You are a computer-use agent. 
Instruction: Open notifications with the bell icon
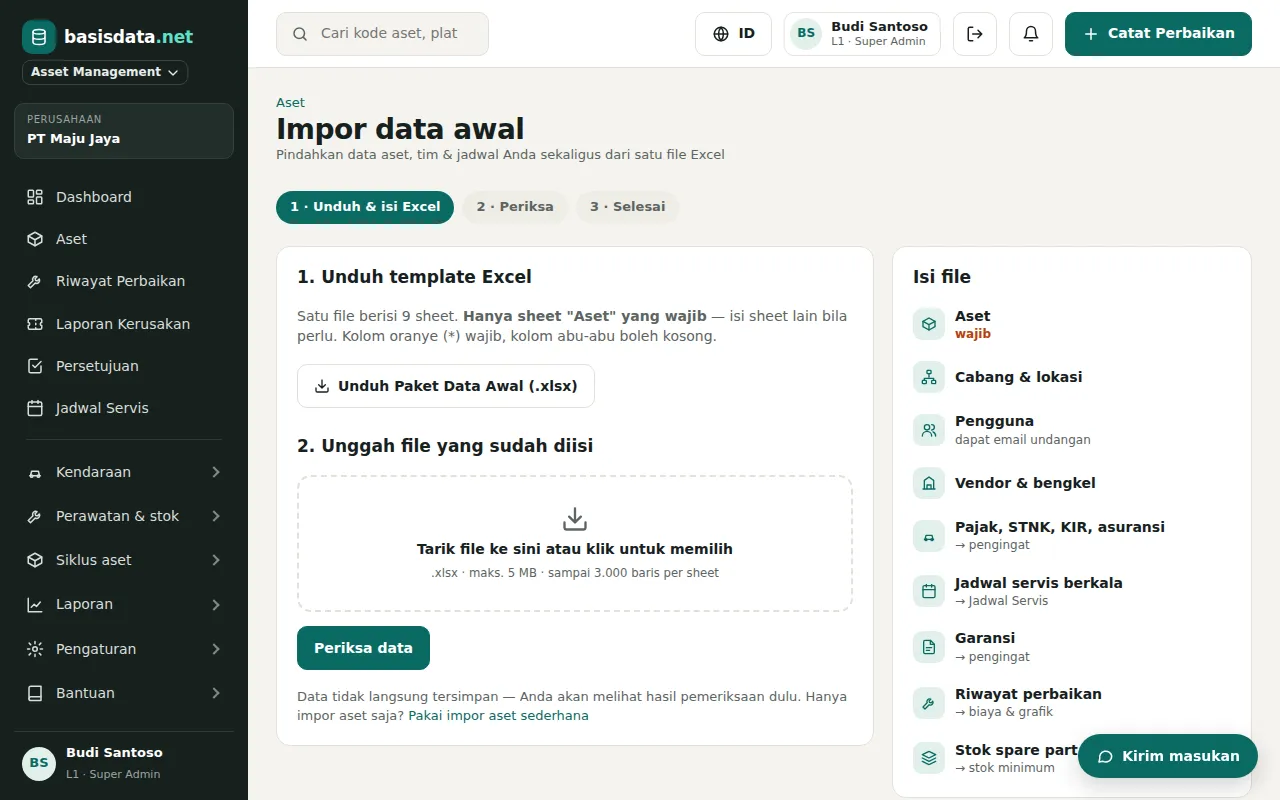[x=1031, y=34]
